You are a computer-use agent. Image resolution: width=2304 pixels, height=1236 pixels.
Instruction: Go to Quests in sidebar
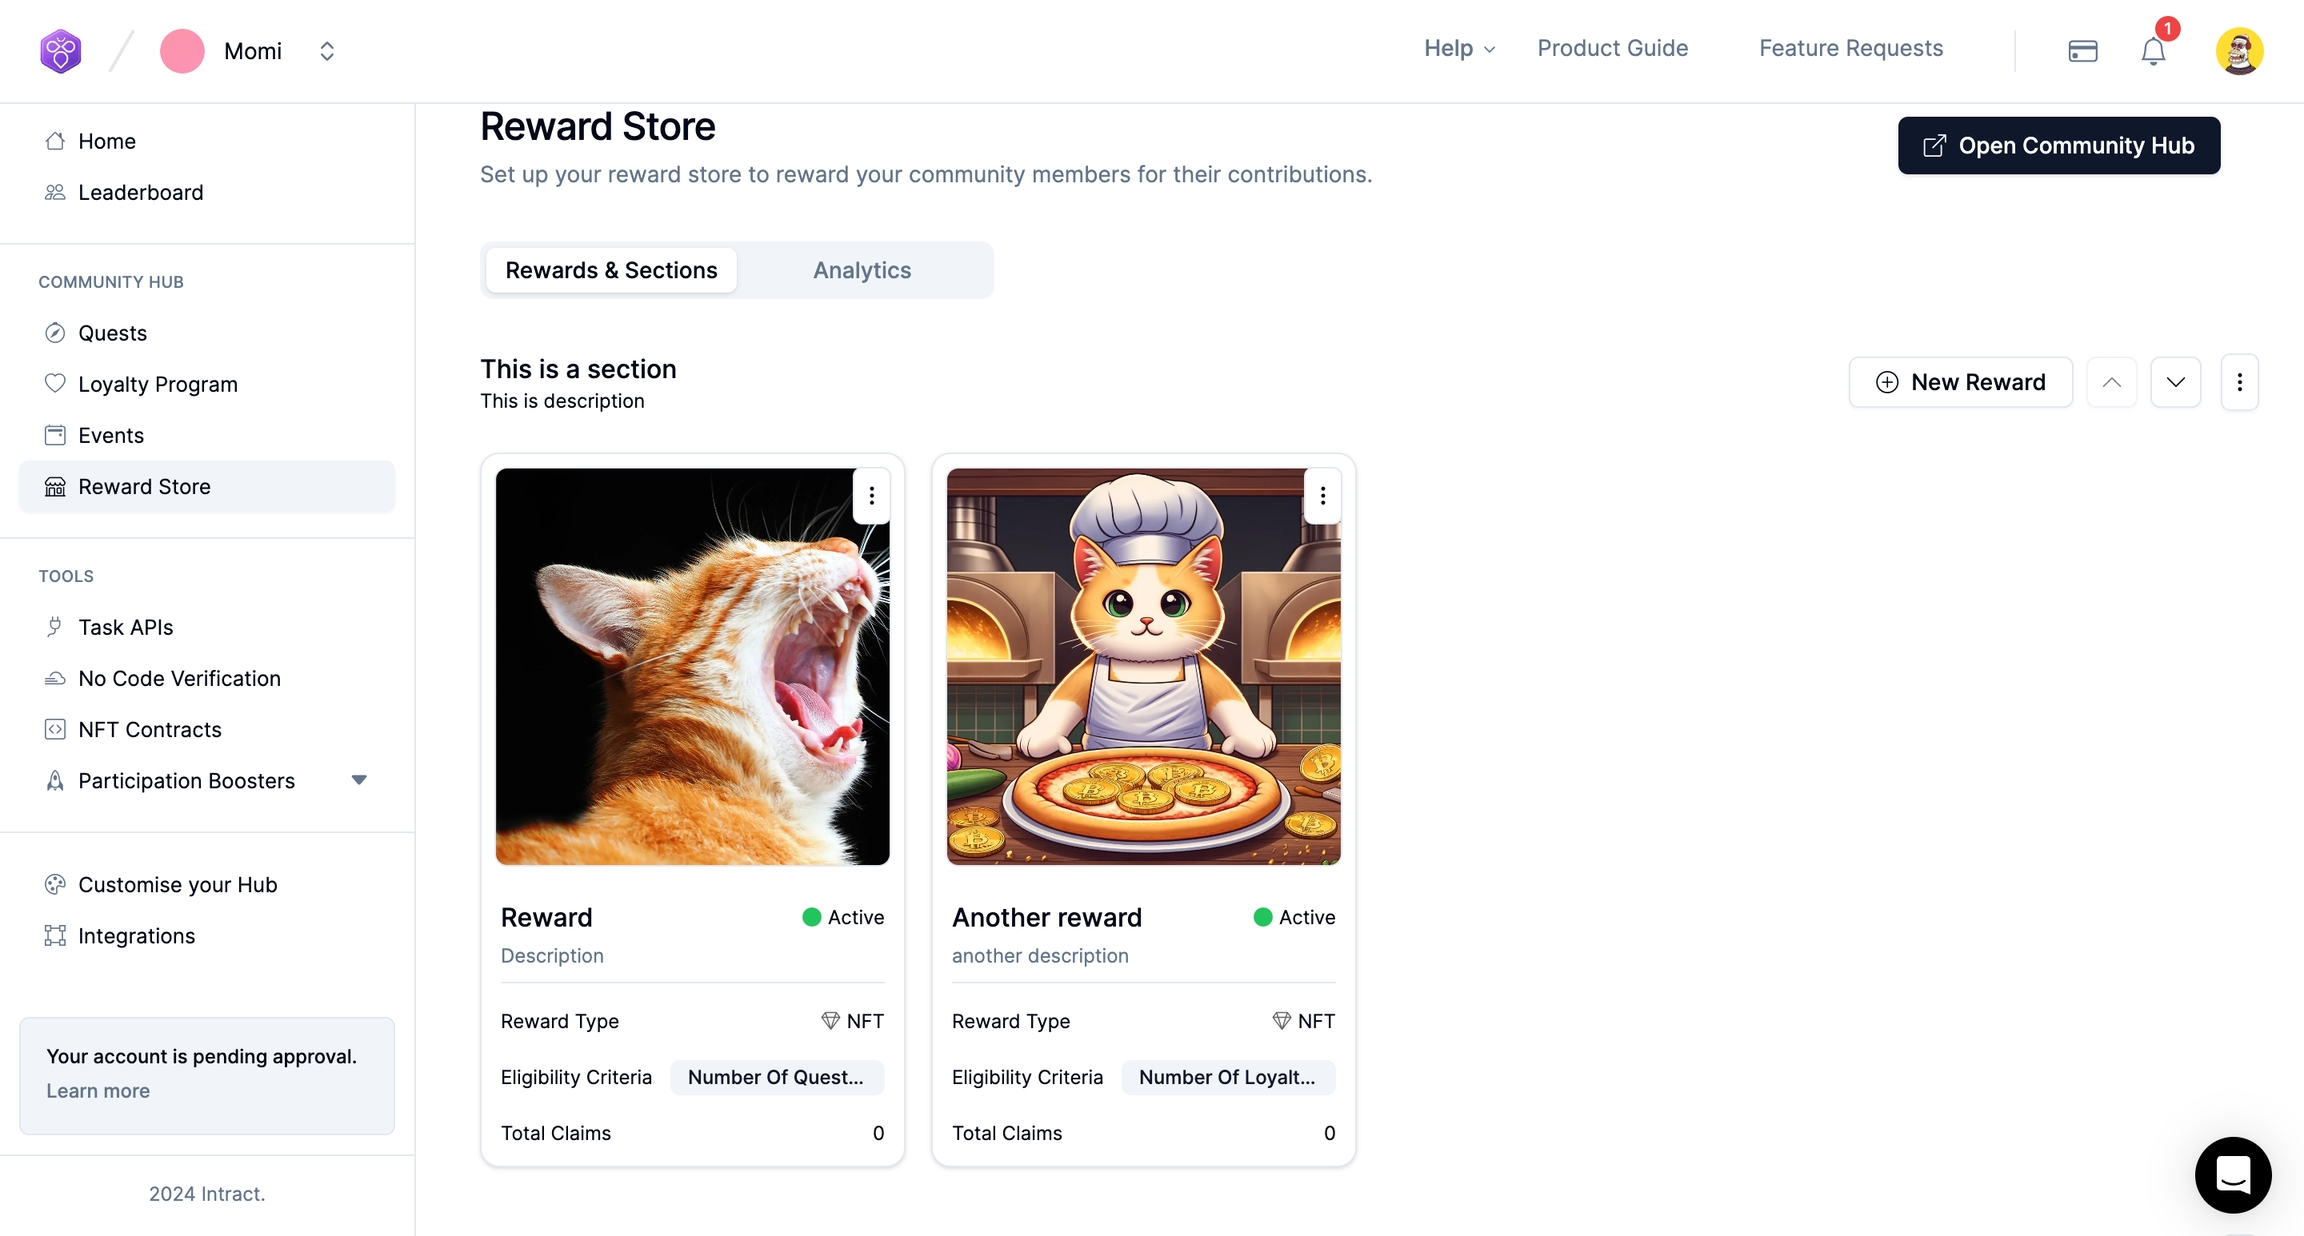click(x=112, y=333)
